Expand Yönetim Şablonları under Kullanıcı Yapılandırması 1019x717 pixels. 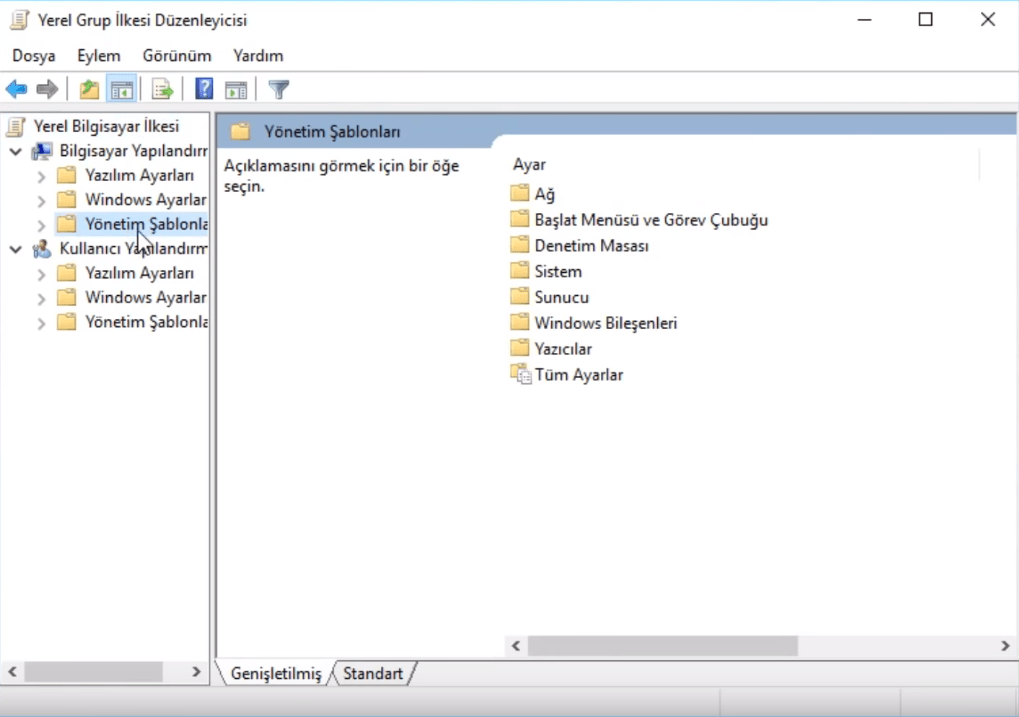pyautogui.click(x=41, y=323)
